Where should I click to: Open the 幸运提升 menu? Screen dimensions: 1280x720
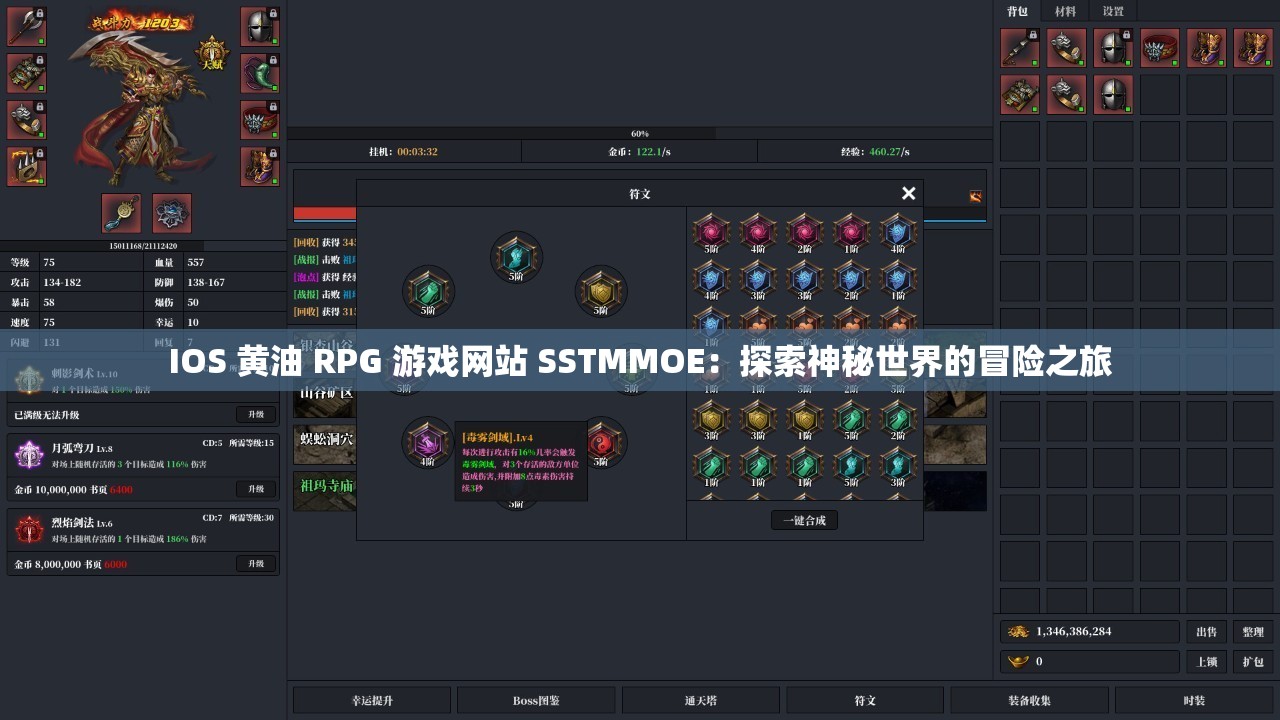[x=371, y=700]
